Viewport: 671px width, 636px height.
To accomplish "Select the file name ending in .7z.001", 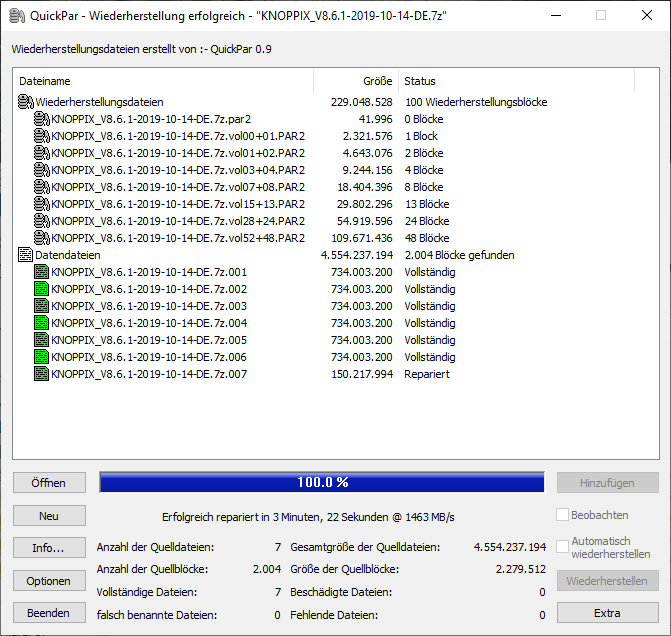I will 149,272.
